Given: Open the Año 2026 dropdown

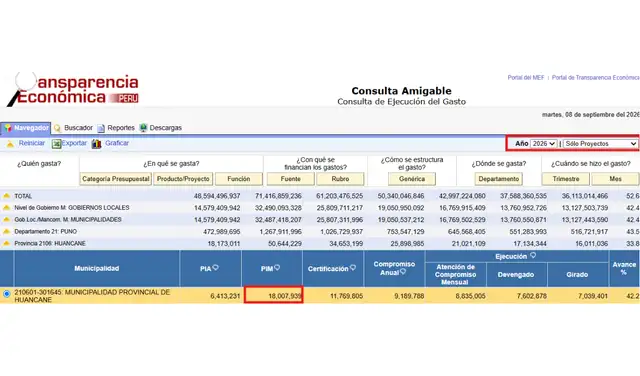Looking at the screenshot, I should (543, 144).
